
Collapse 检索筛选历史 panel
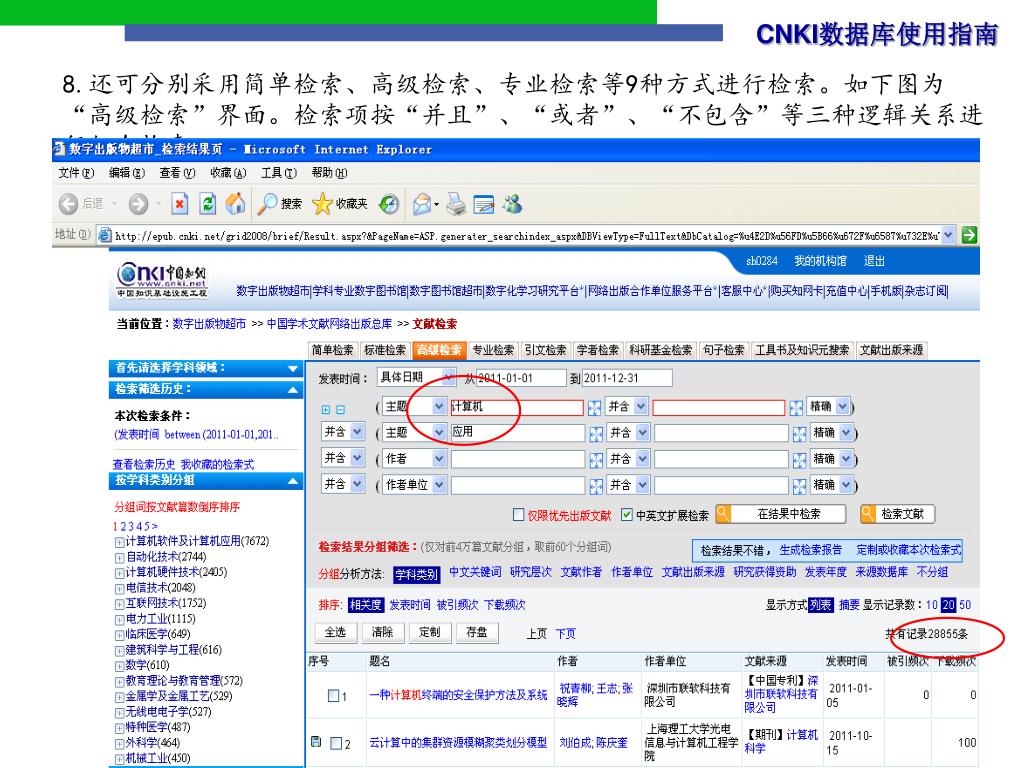pos(293,390)
